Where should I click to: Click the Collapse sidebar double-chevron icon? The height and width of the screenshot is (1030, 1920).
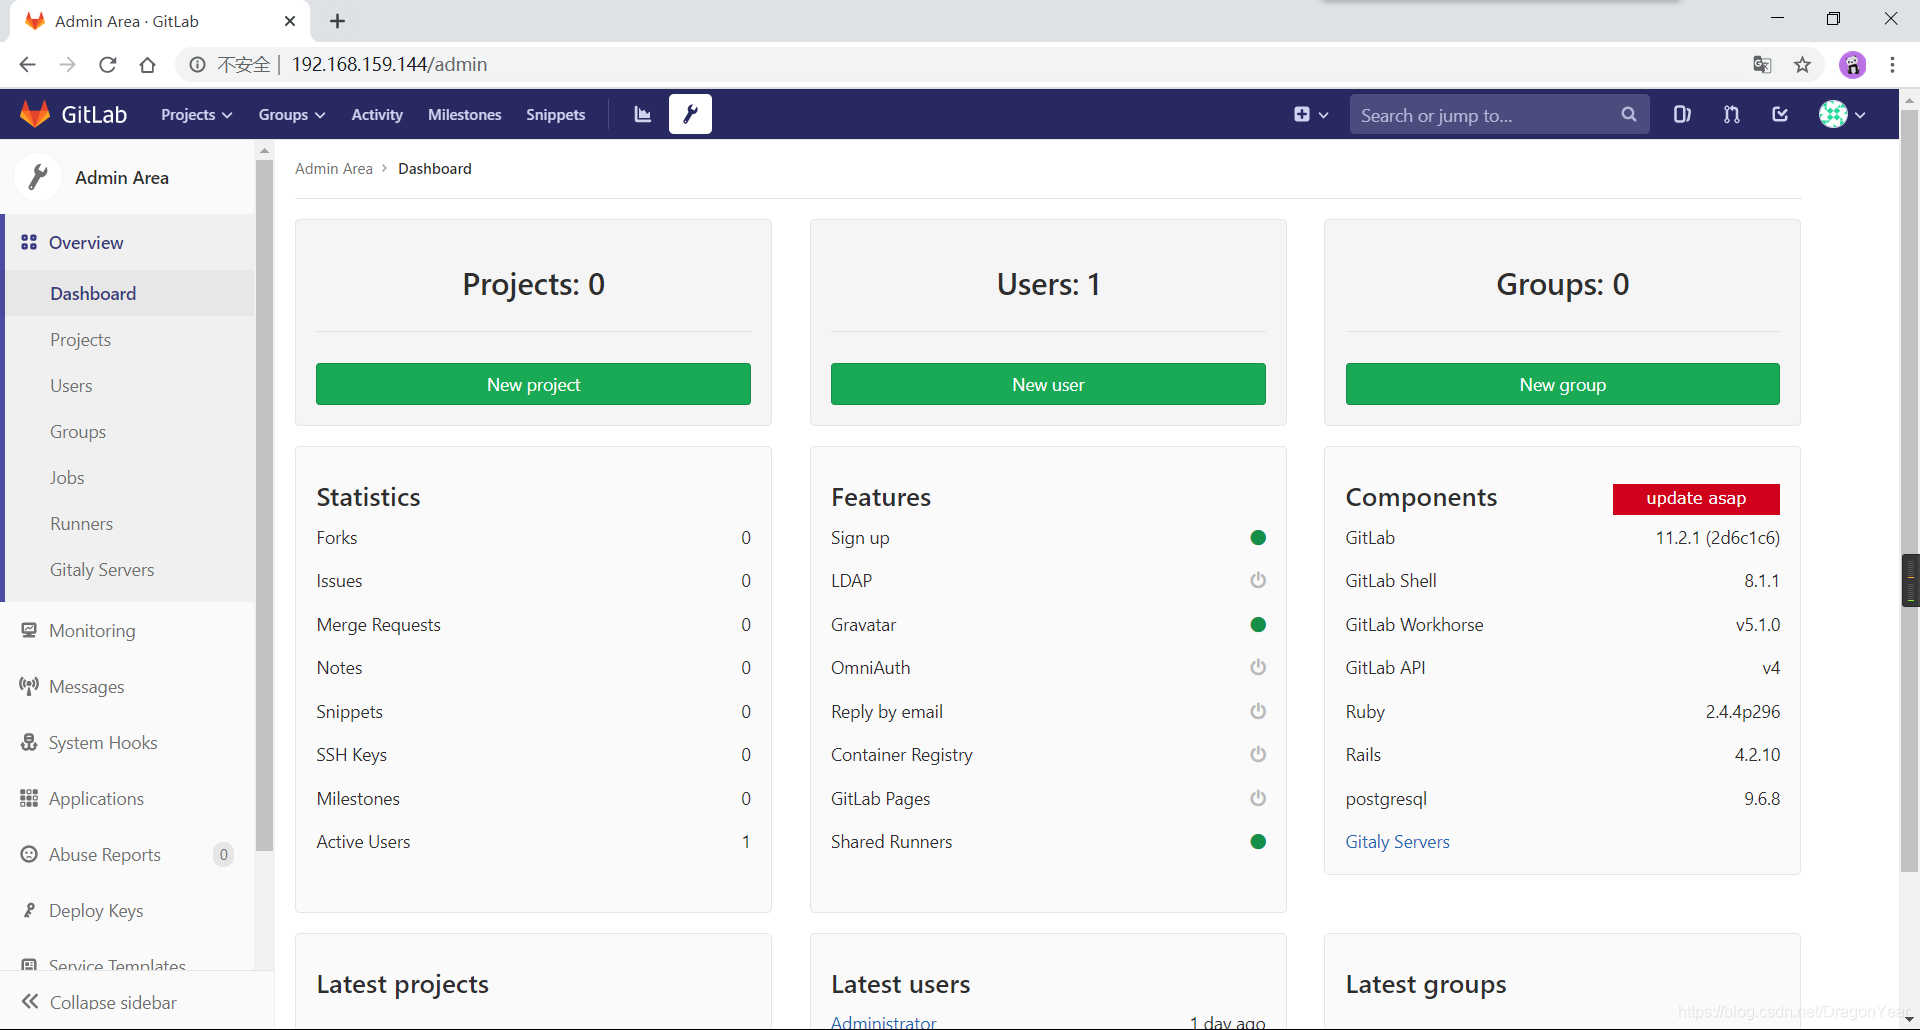(30, 1001)
